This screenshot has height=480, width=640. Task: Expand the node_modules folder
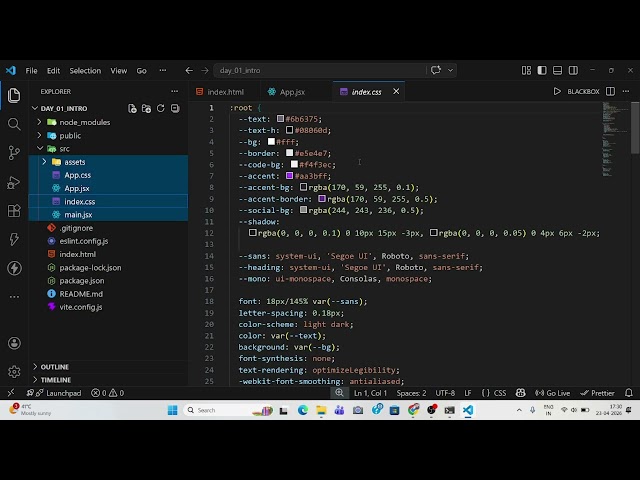pyautogui.click(x=39, y=122)
